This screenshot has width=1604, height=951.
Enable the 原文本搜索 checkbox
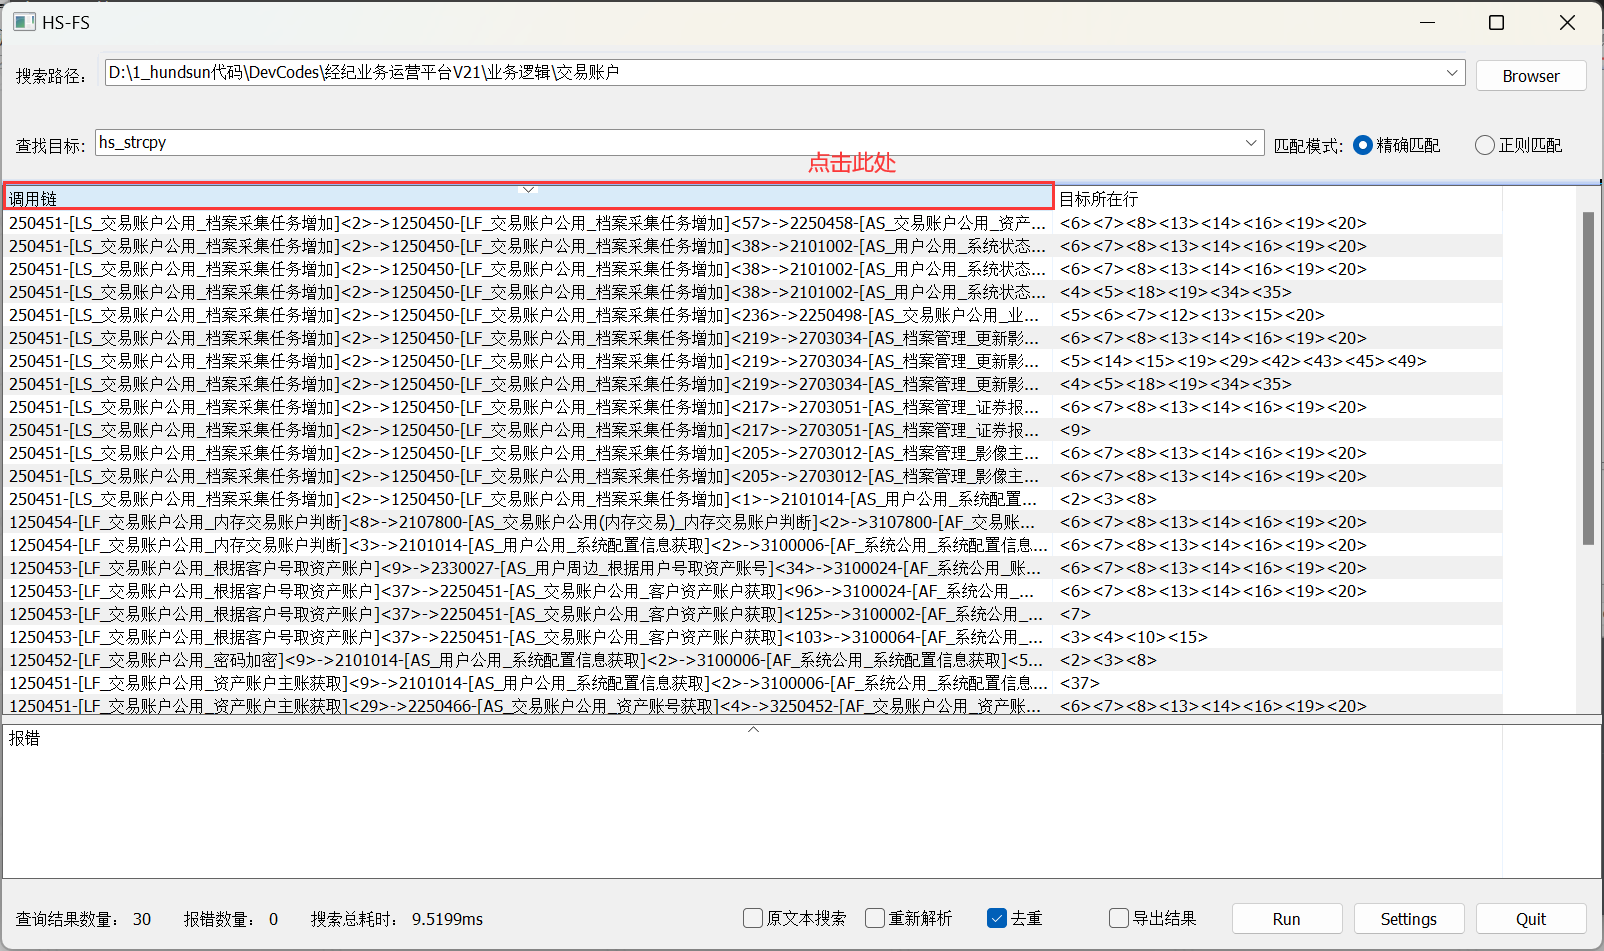tap(753, 918)
